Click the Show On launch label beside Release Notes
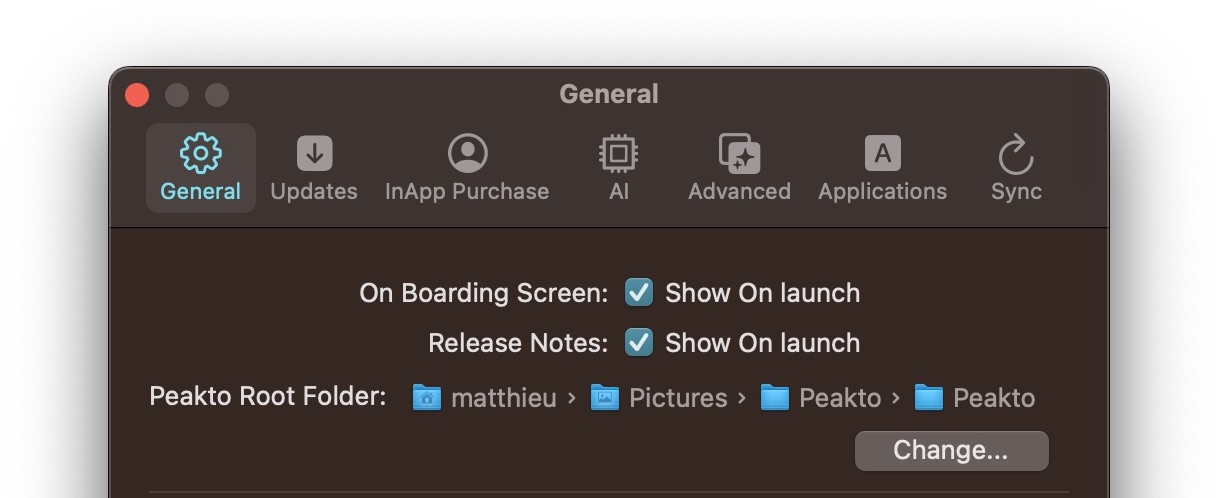 (x=762, y=343)
